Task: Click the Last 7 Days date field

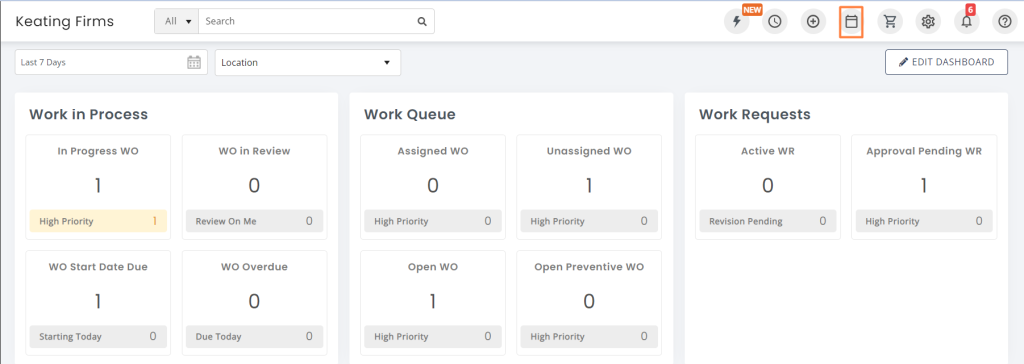Action: tap(111, 62)
